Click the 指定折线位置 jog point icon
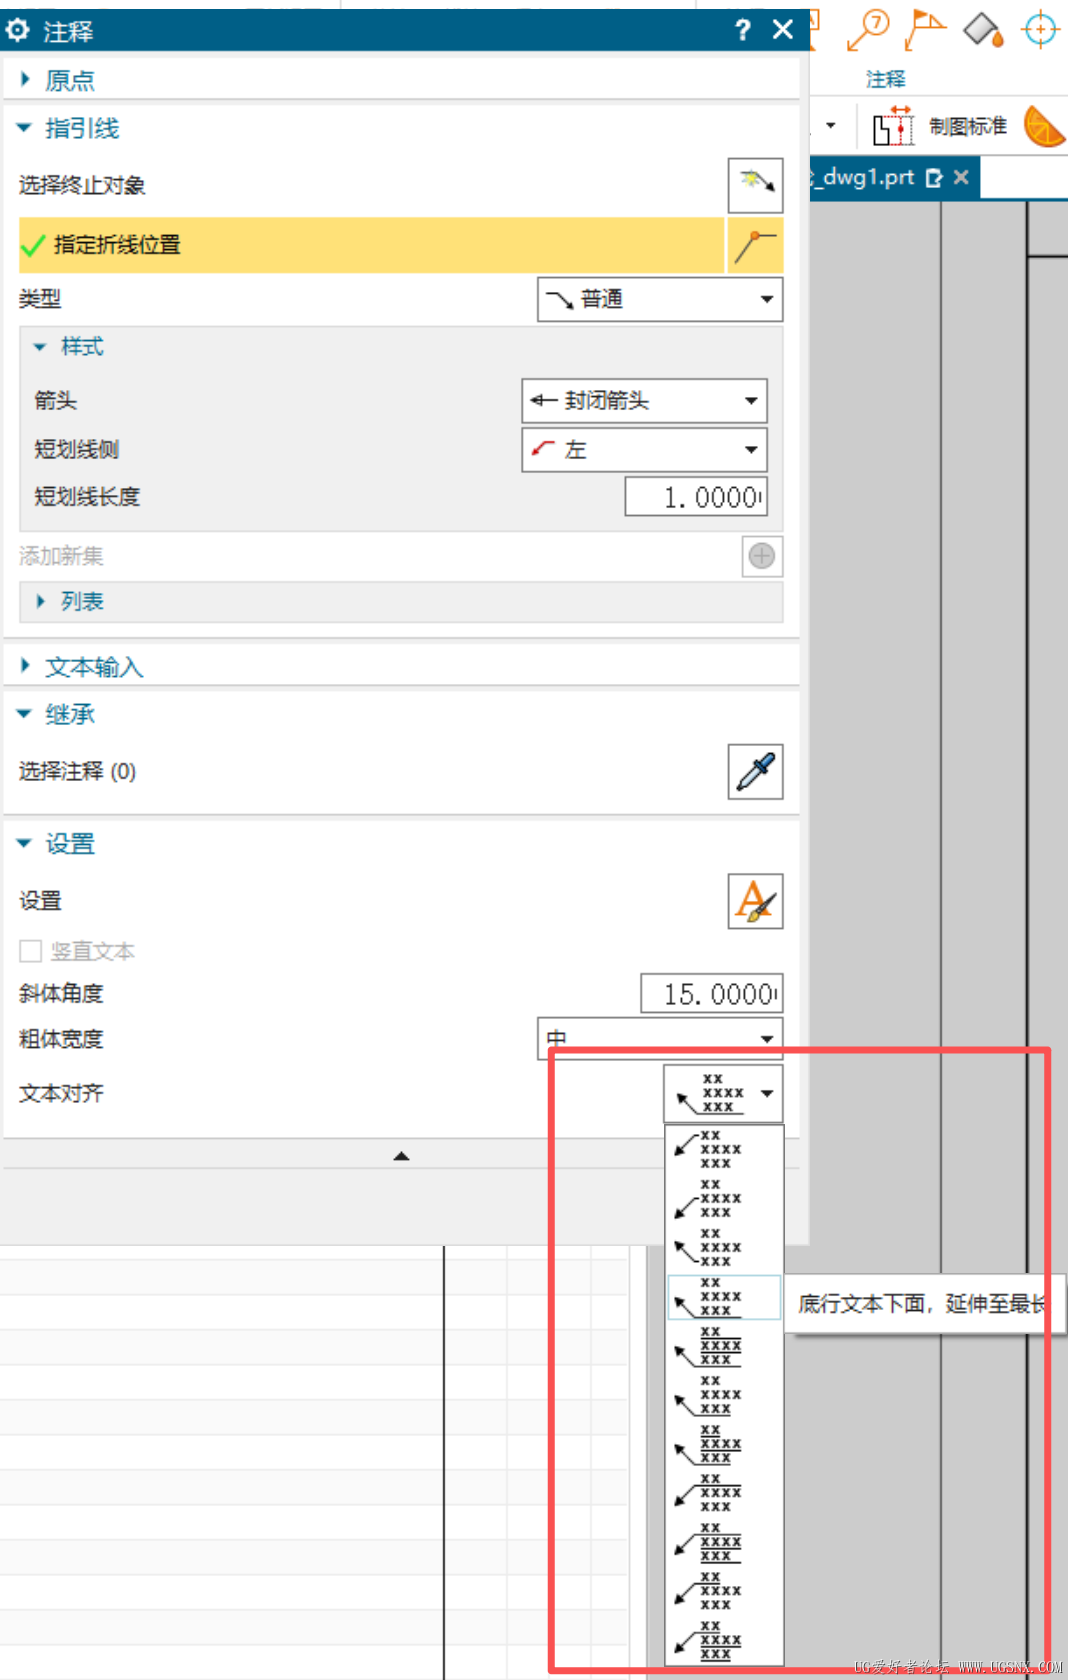 coord(755,245)
